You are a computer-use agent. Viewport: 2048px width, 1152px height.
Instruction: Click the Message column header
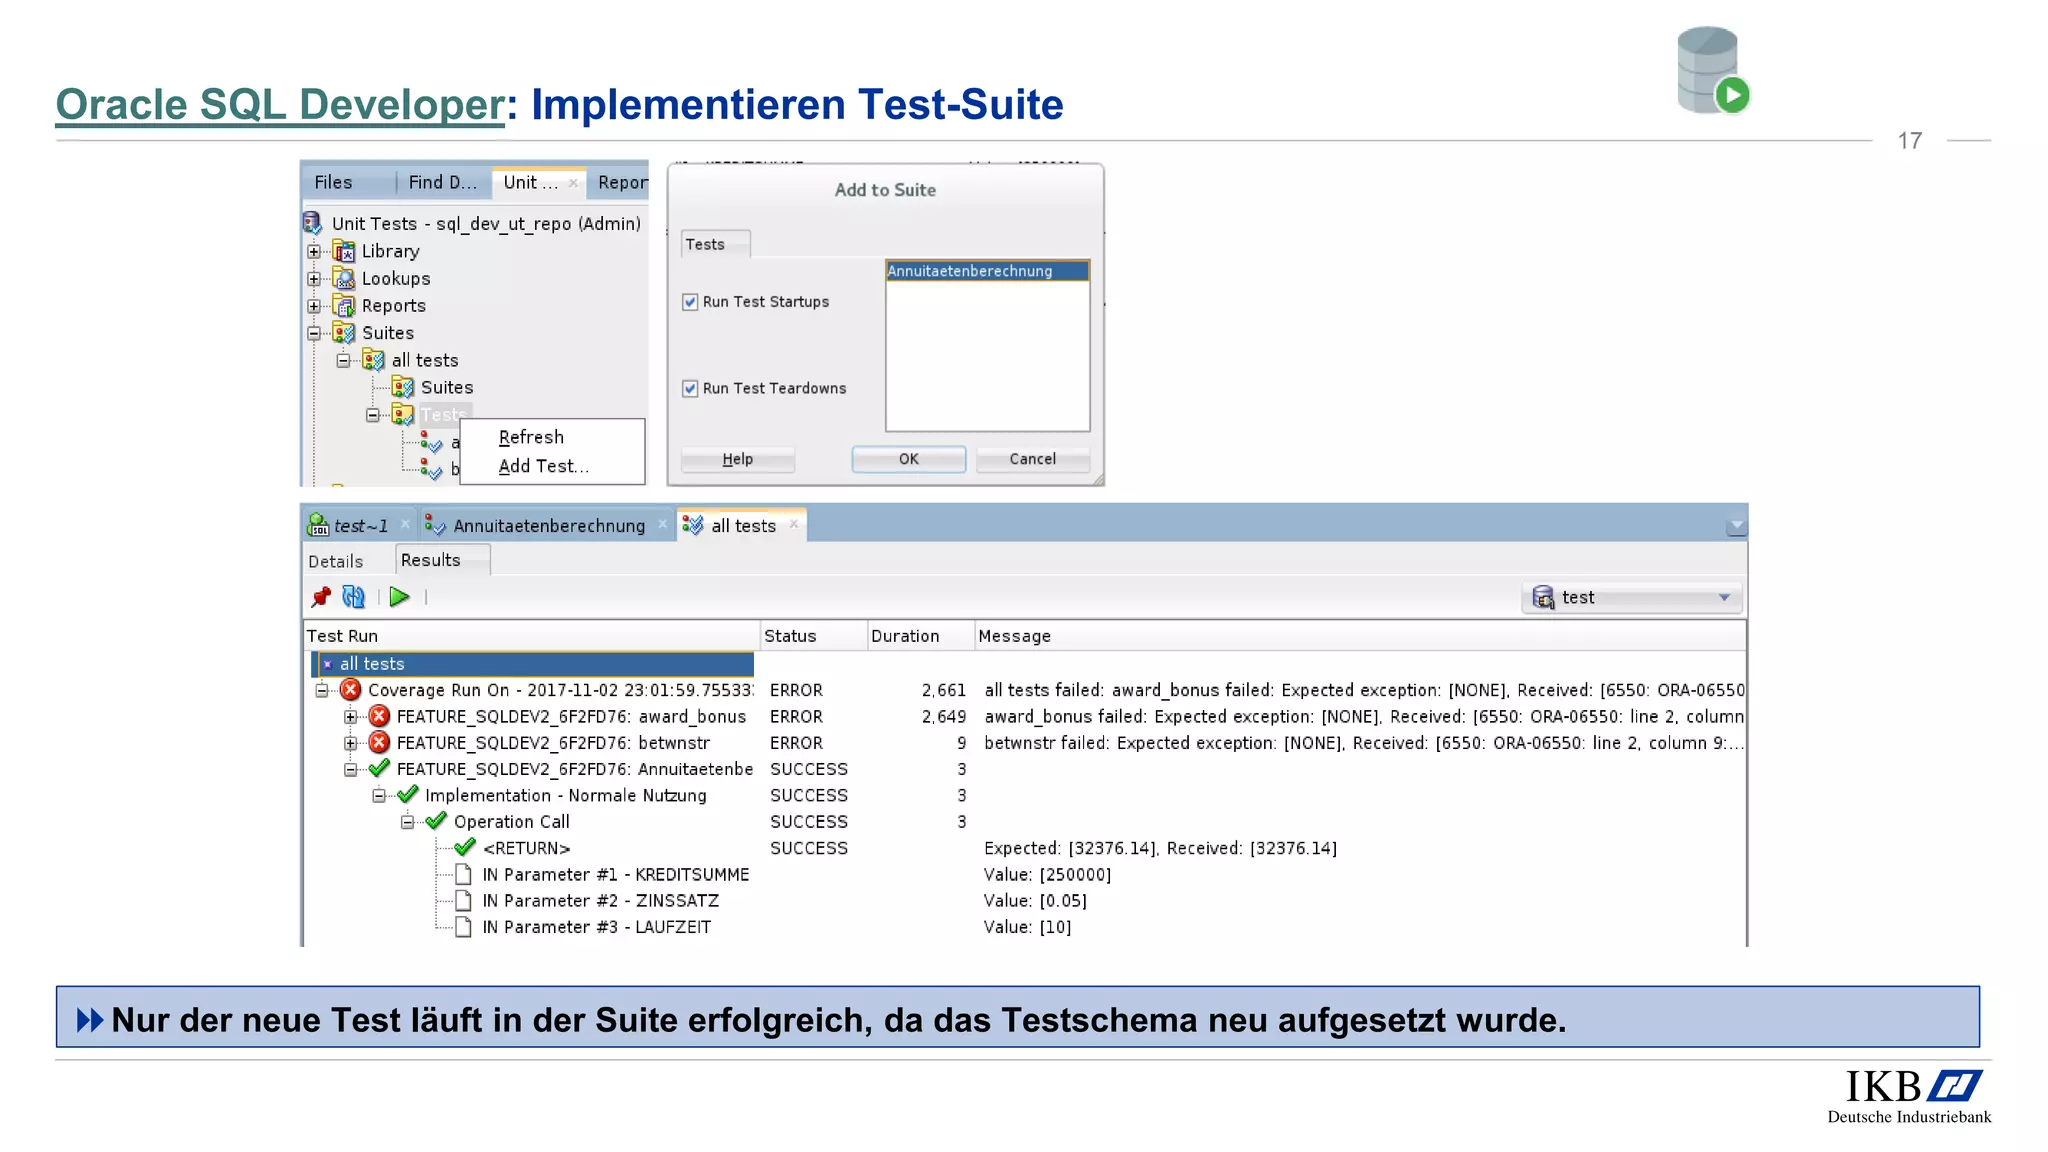point(1360,636)
